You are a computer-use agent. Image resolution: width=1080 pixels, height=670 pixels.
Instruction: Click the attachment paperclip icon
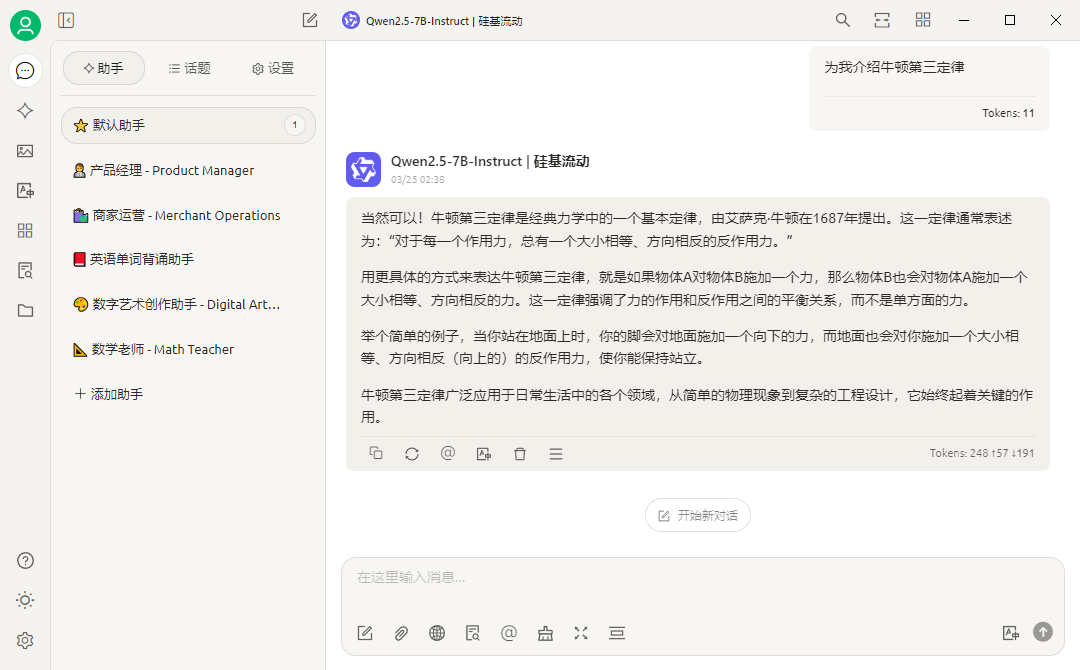[401, 633]
